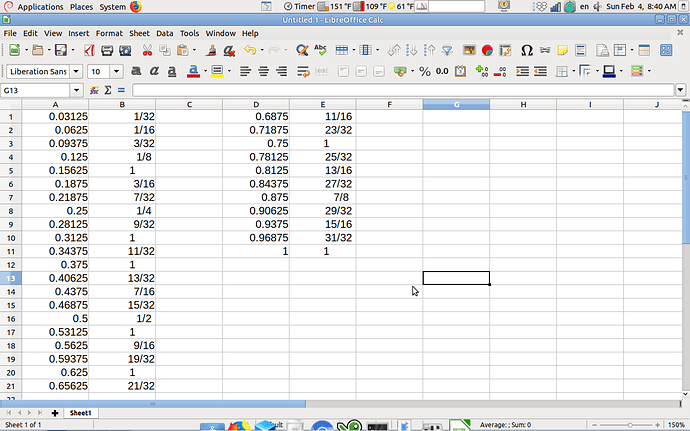Cut selection with the scissors icon
This screenshot has height=431, width=690.
[x=147, y=50]
